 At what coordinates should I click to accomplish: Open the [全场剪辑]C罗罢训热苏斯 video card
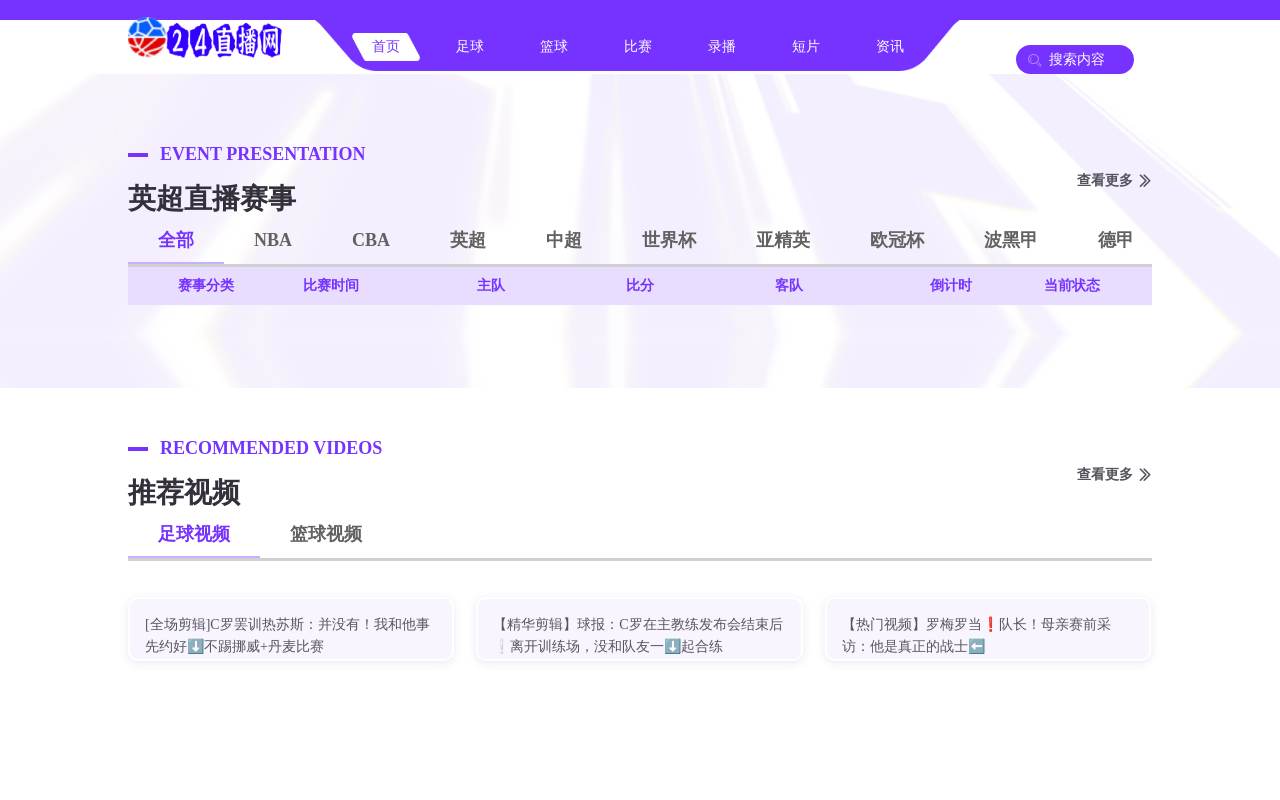pos(291,630)
